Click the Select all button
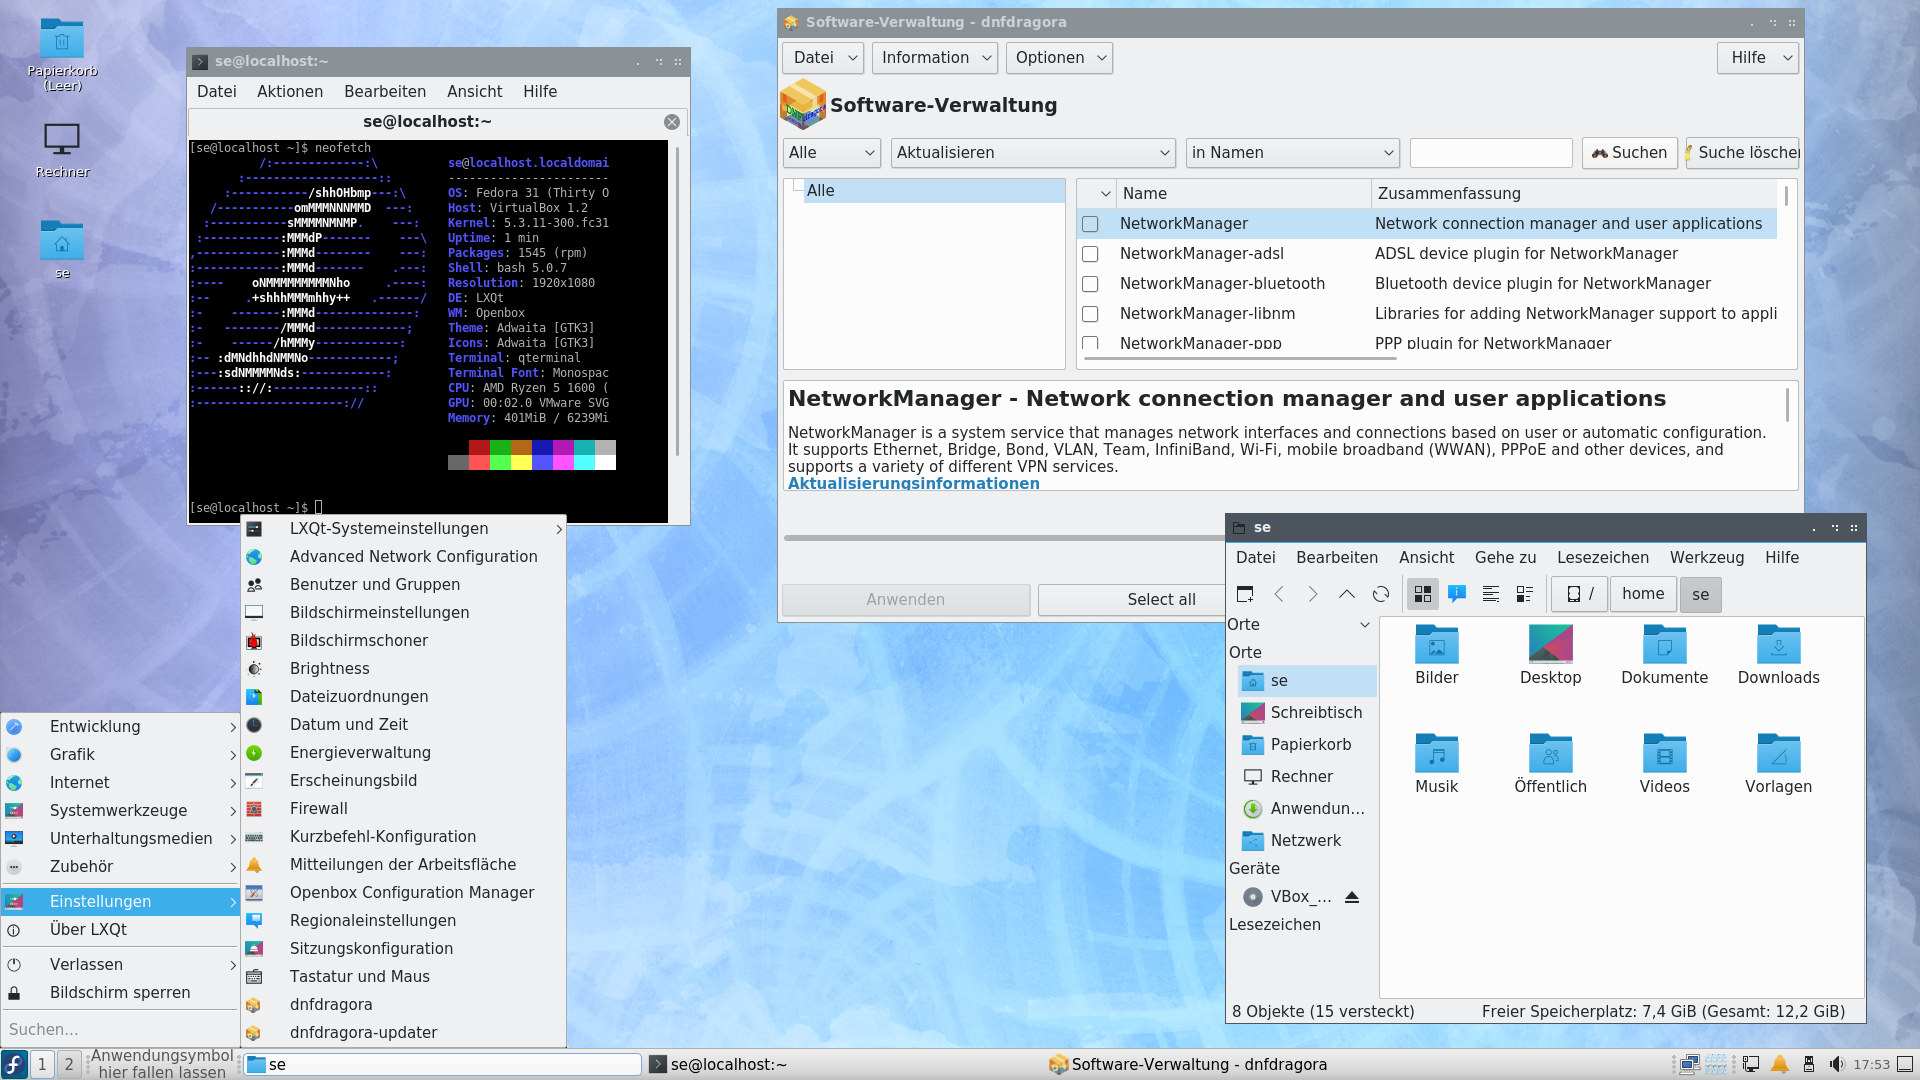This screenshot has width=1920, height=1080. (1161, 600)
